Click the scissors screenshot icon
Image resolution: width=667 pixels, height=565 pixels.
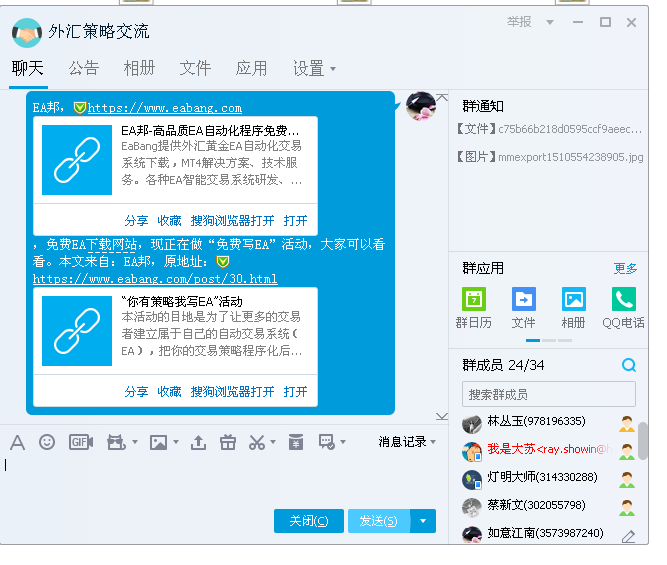click(257, 442)
